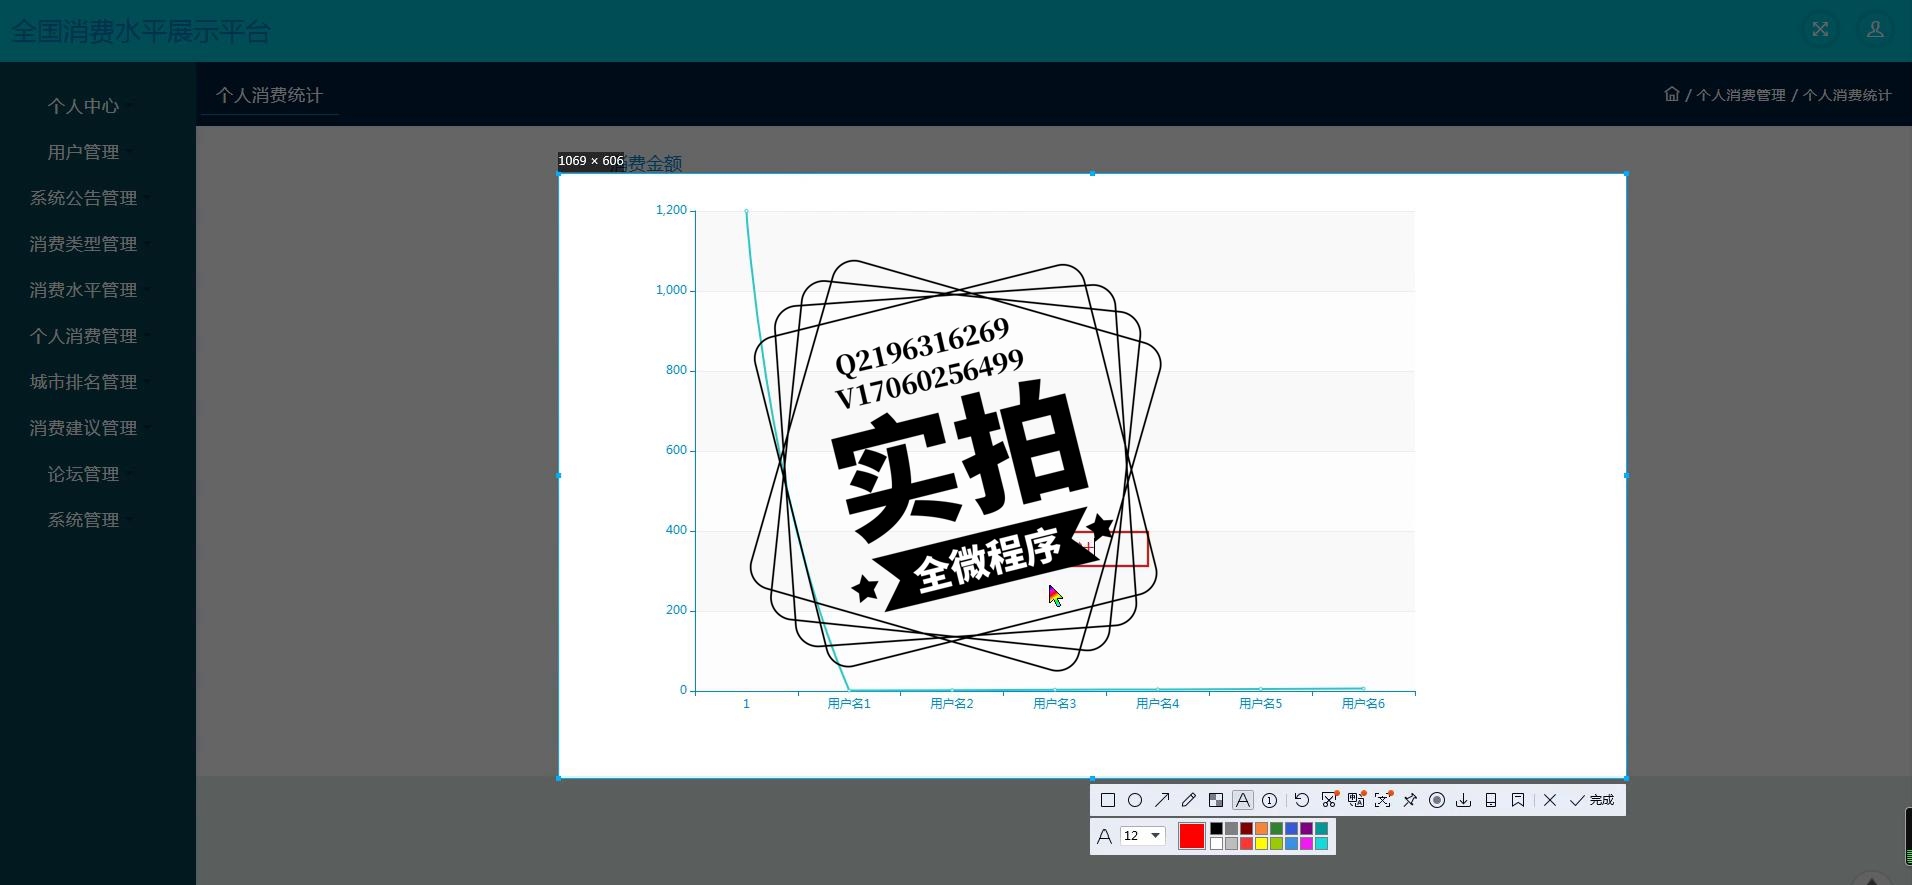The height and width of the screenshot is (885, 1912).
Task: Click the home icon in the breadcrumb
Action: [x=1671, y=94]
